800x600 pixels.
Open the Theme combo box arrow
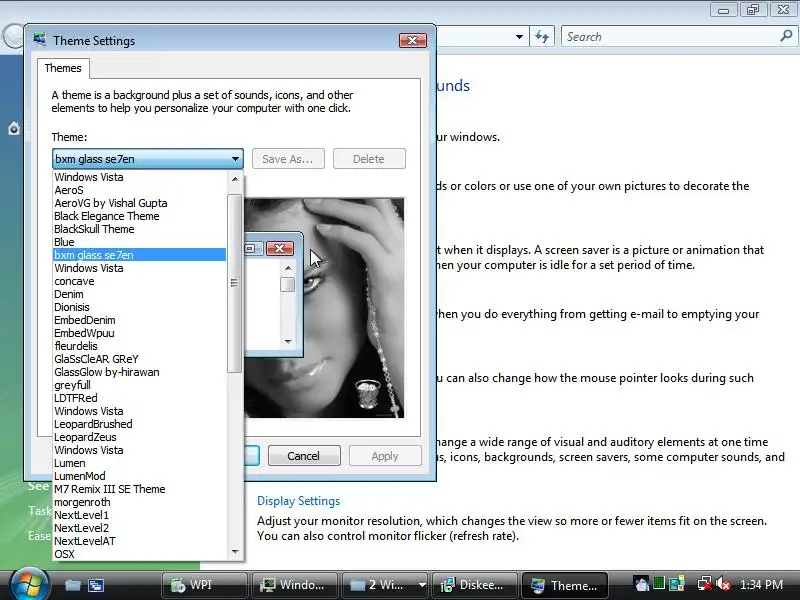235,159
